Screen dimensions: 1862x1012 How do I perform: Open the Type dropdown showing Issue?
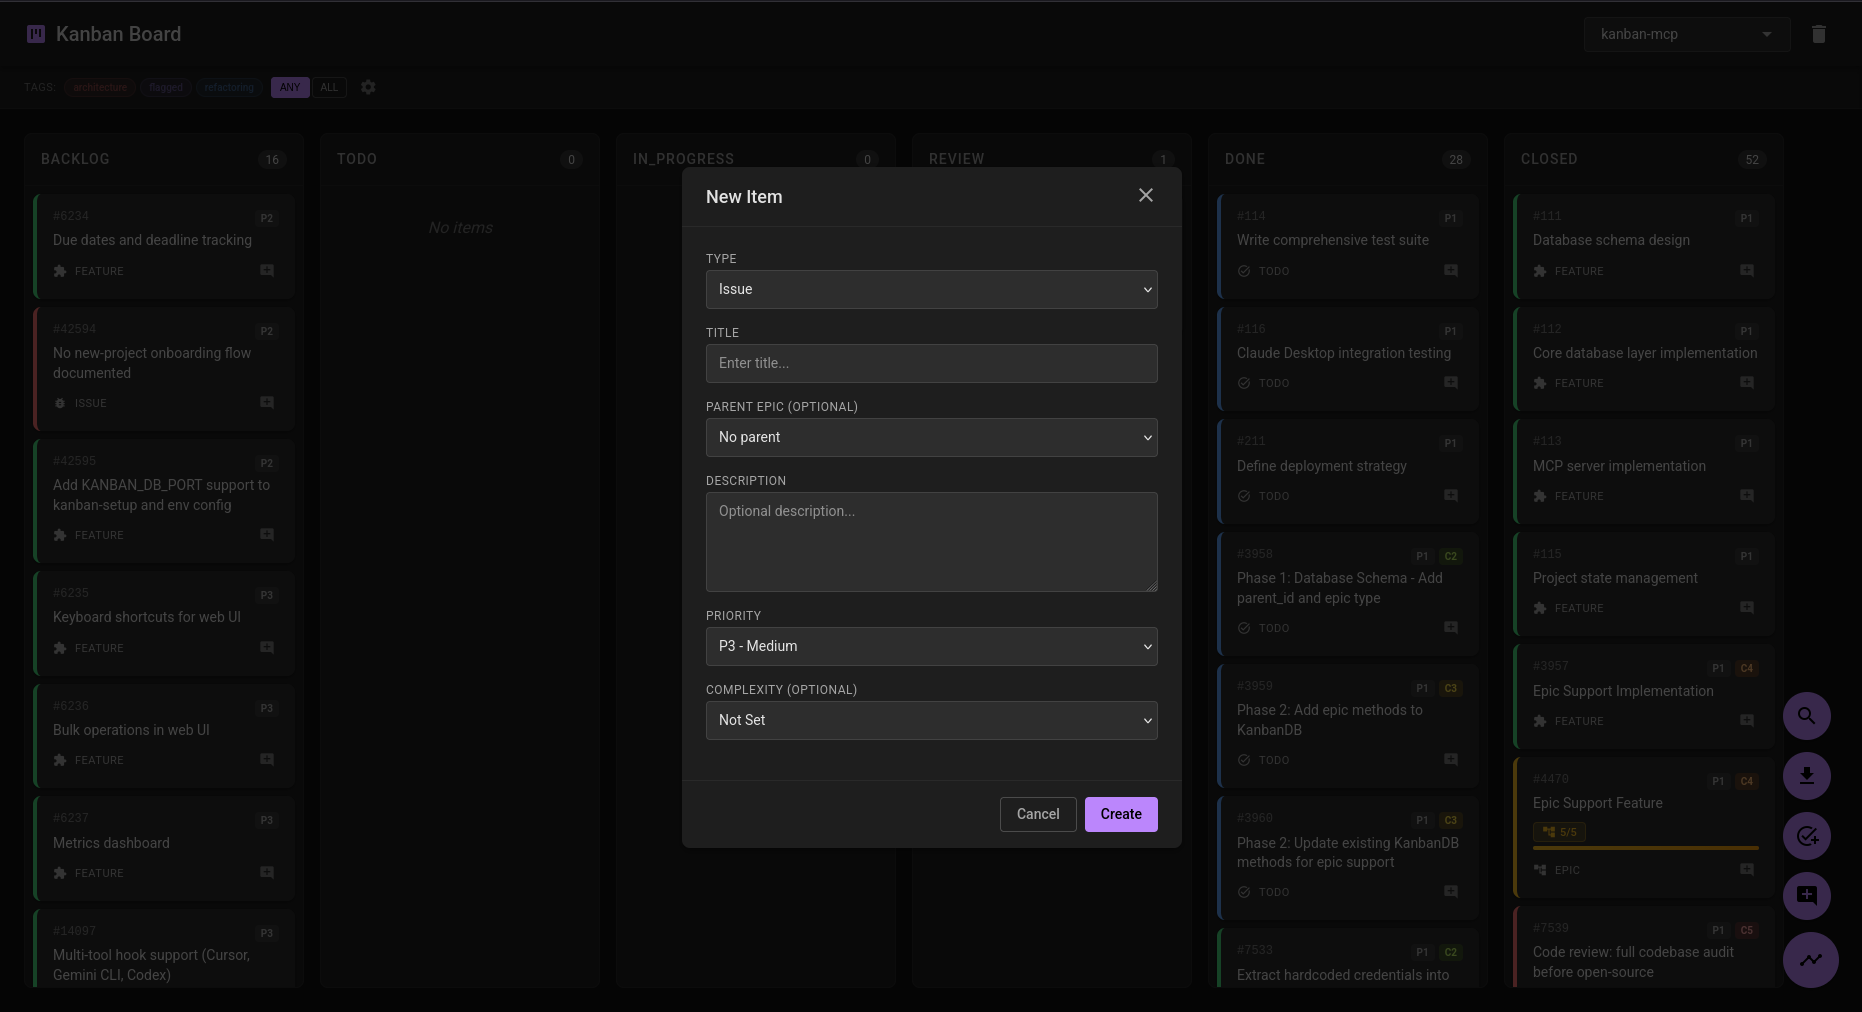coord(931,289)
